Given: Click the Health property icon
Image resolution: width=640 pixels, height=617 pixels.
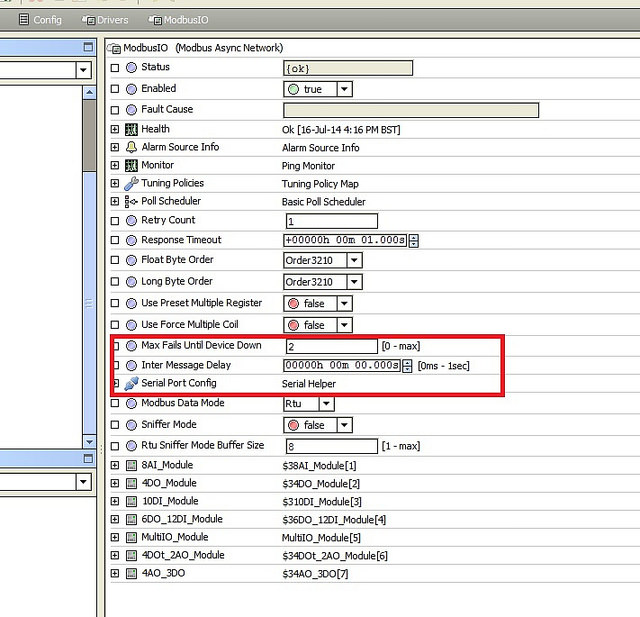Looking at the screenshot, I should pos(131,129).
